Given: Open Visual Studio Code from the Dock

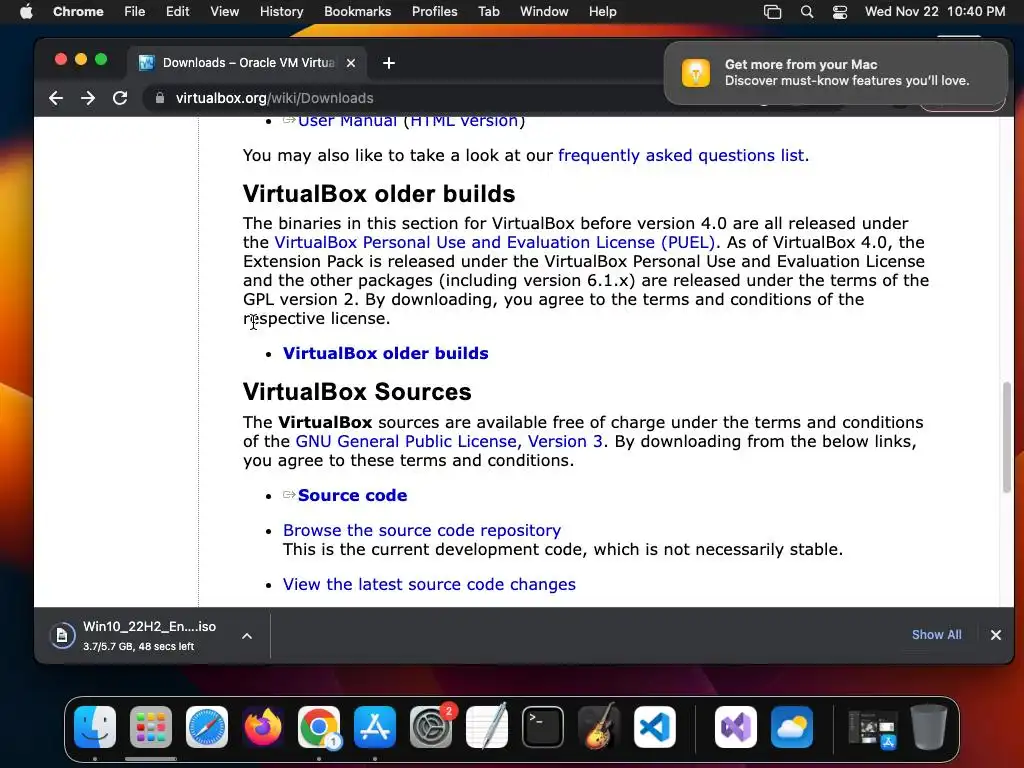Looking at the screenshot, I should click(x=655, y=727).
